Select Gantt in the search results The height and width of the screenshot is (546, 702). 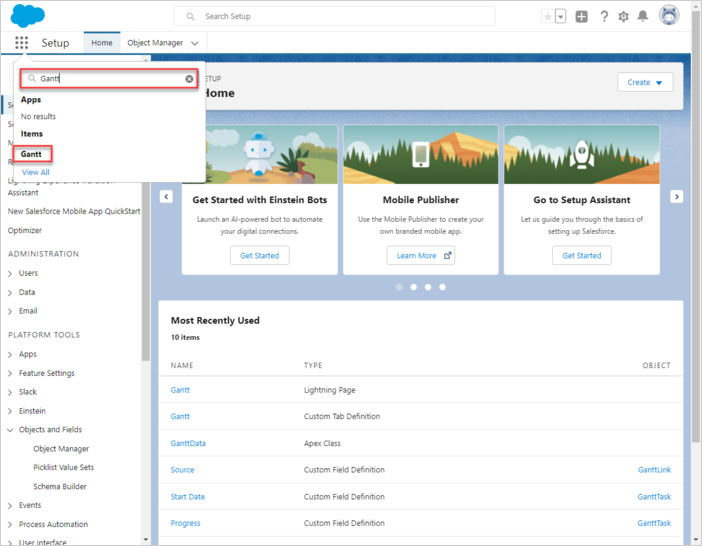pos(32,155)
